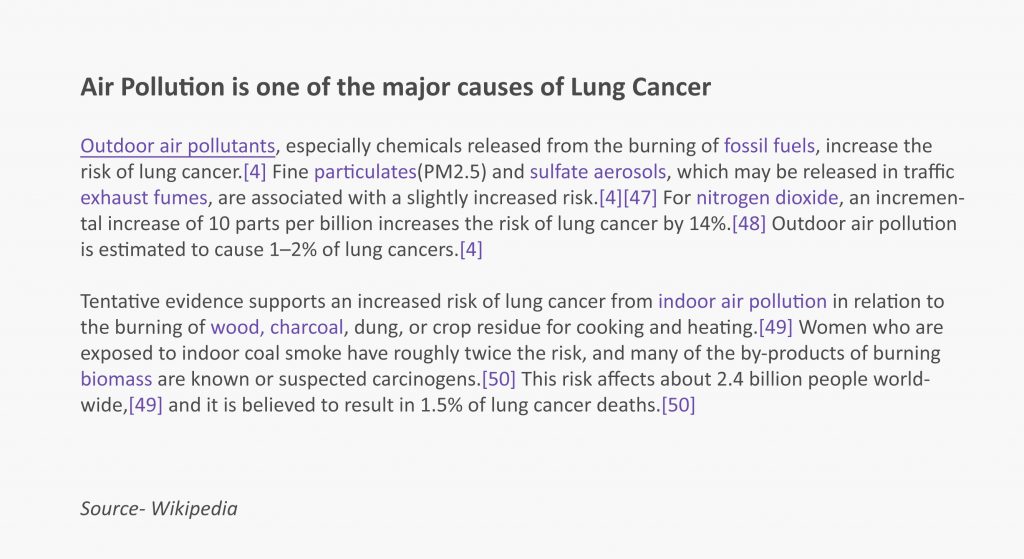1024x559 pixels.
Task: Open citation [4] after 'lung cancer.'
Action: pos(255,172)
